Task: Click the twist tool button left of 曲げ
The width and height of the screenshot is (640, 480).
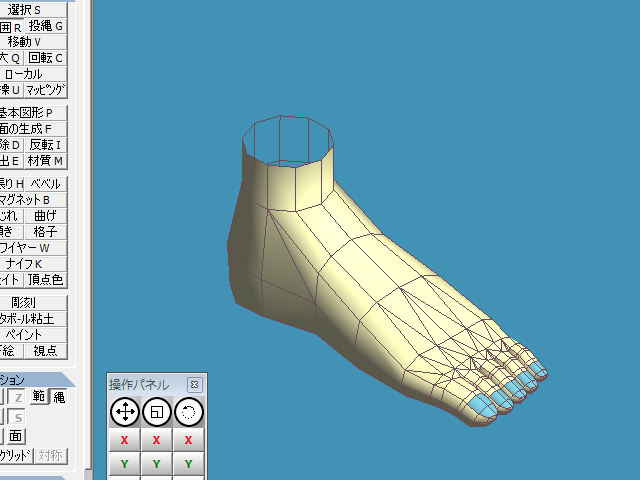Action: [11, 216]
